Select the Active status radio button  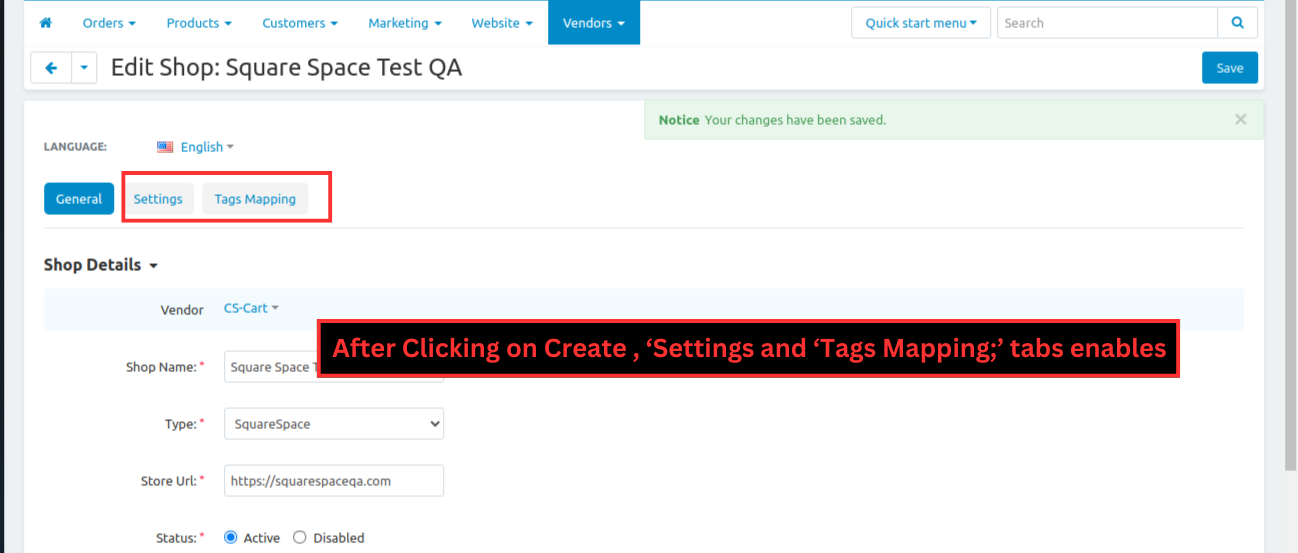pos(231,538)
